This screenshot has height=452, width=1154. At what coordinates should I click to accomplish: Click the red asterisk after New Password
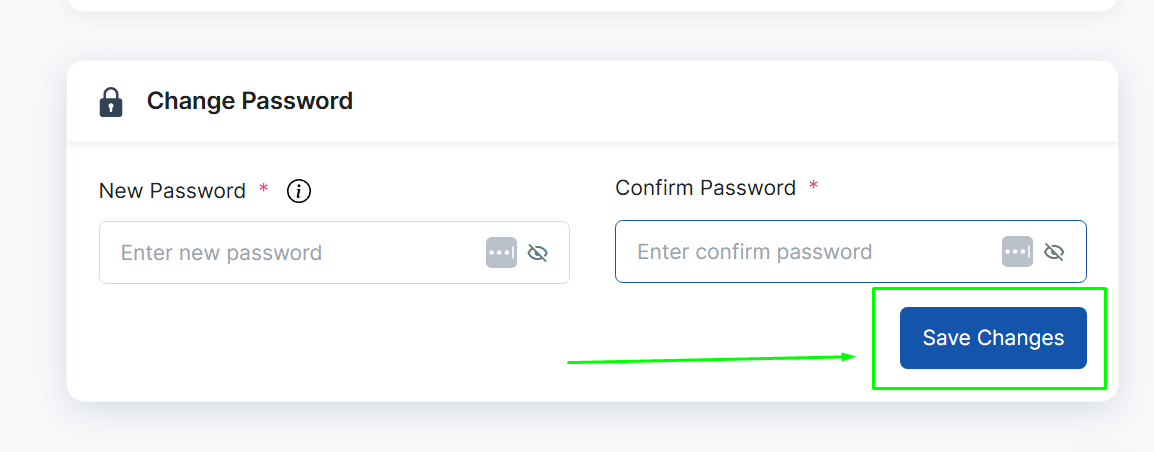click(x=263, y=190)
